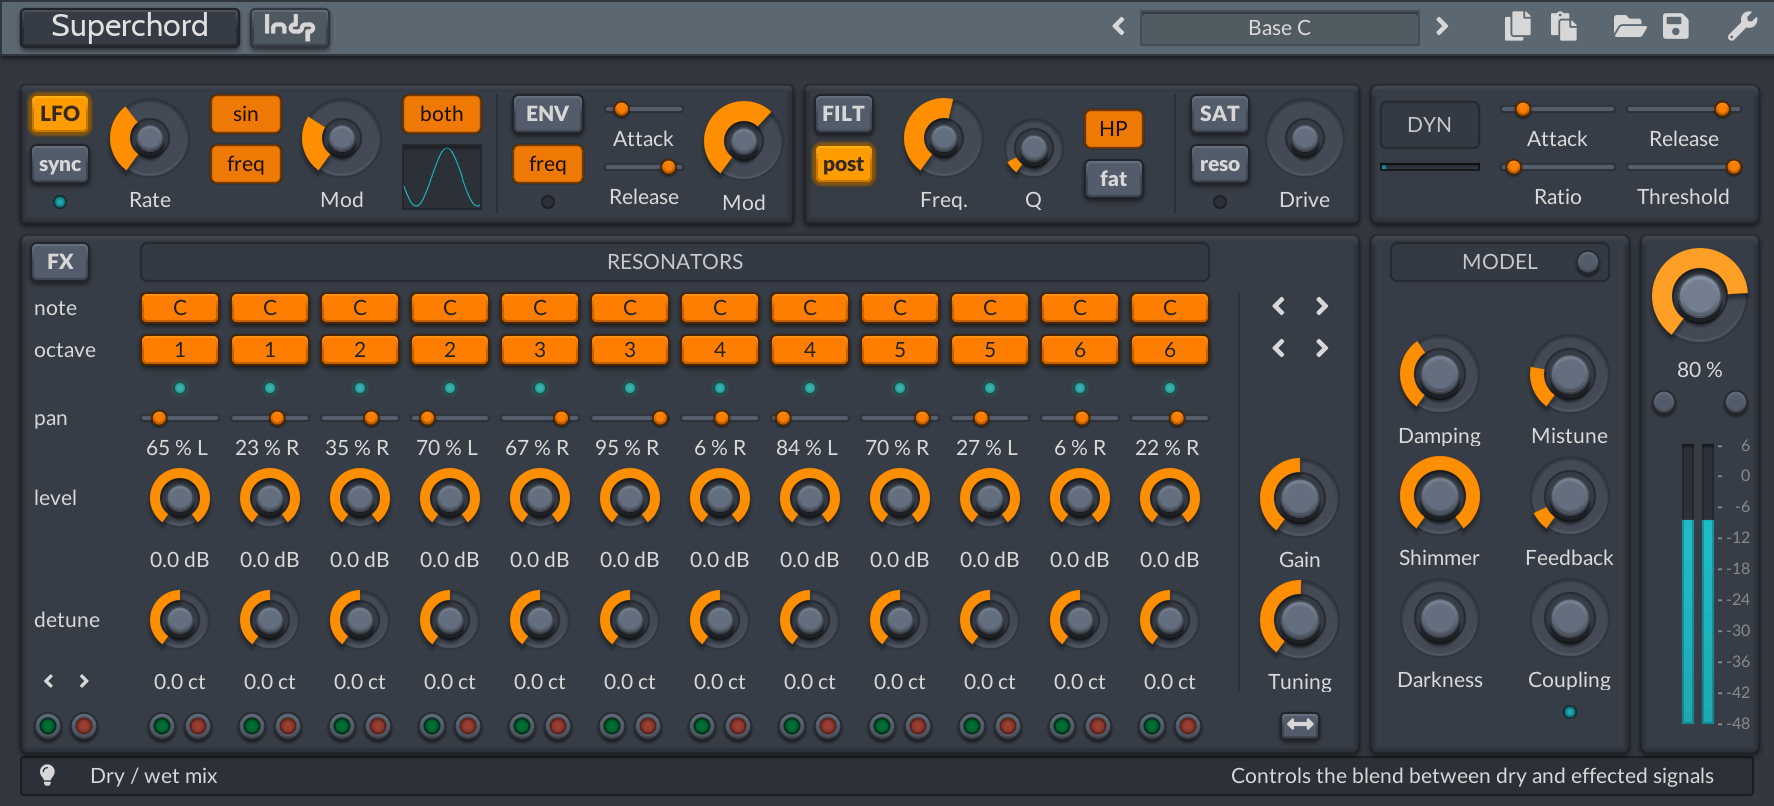Click red button under first resonator
The height and width of the screenshot is (806, 1774).
coord(198,726)
